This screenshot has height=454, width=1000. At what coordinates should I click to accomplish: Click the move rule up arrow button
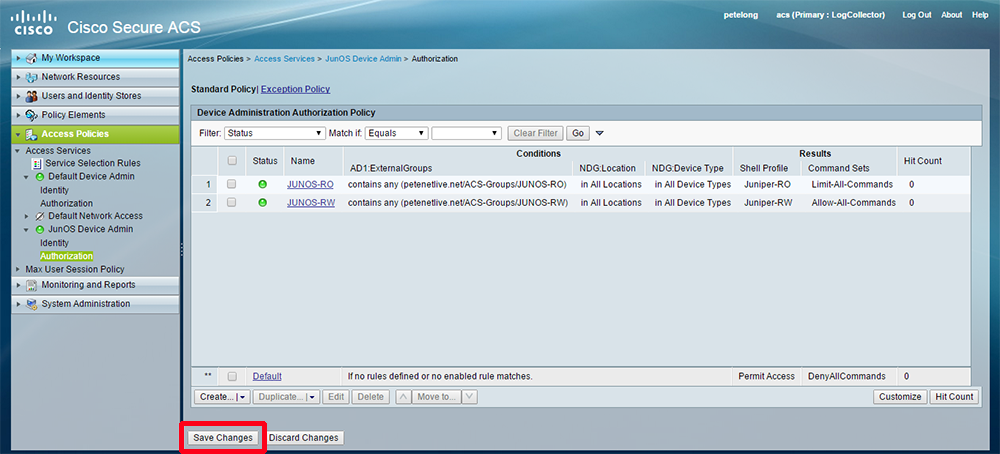coord(403,397)
